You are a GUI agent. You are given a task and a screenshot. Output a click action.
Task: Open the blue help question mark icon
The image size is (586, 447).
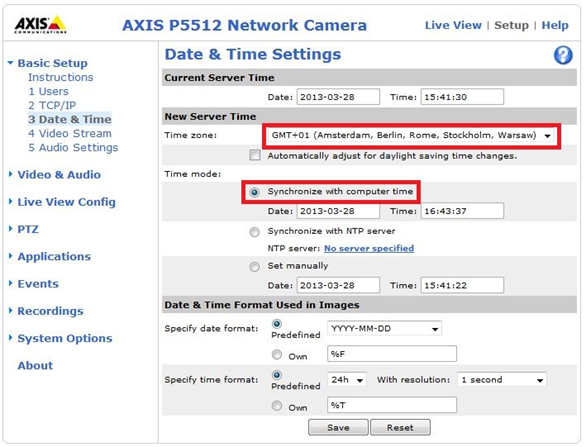(x=562, y=55)
